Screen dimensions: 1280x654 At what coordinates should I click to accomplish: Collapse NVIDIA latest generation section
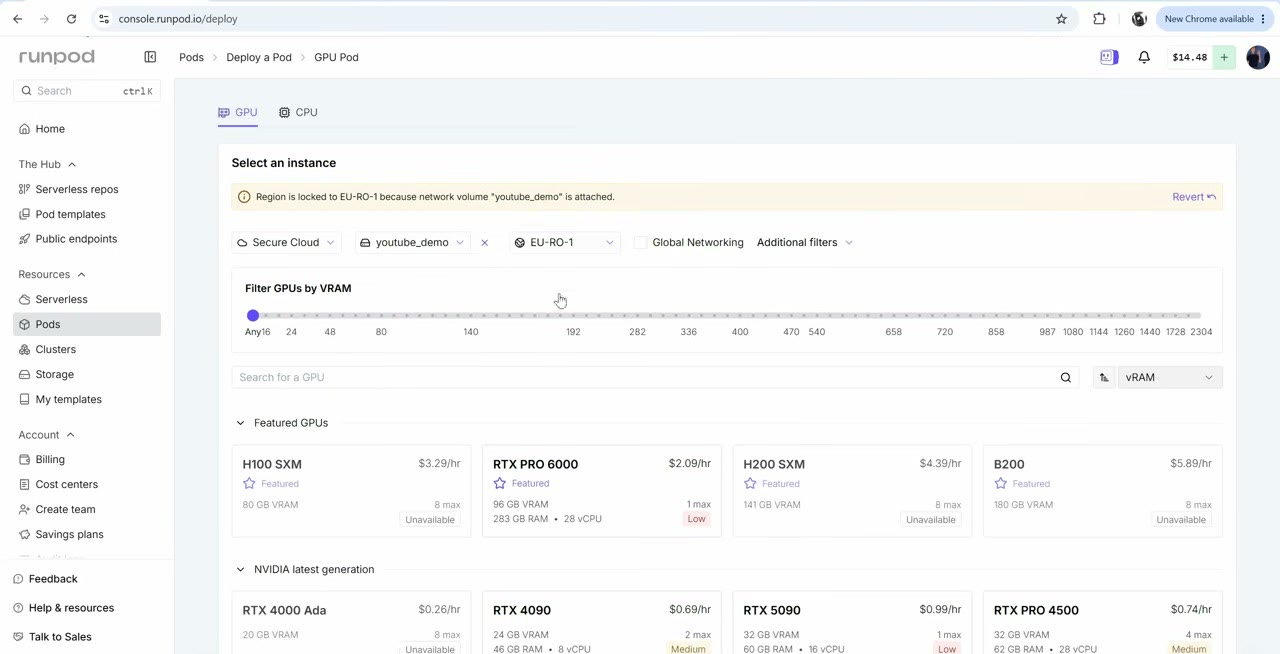click(240, 570)
